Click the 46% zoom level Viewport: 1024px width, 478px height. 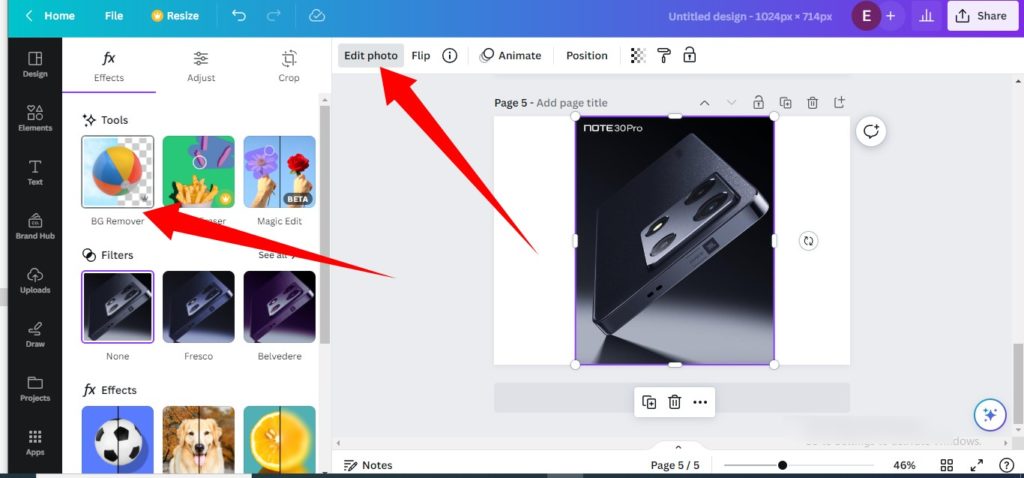point(904,465)
